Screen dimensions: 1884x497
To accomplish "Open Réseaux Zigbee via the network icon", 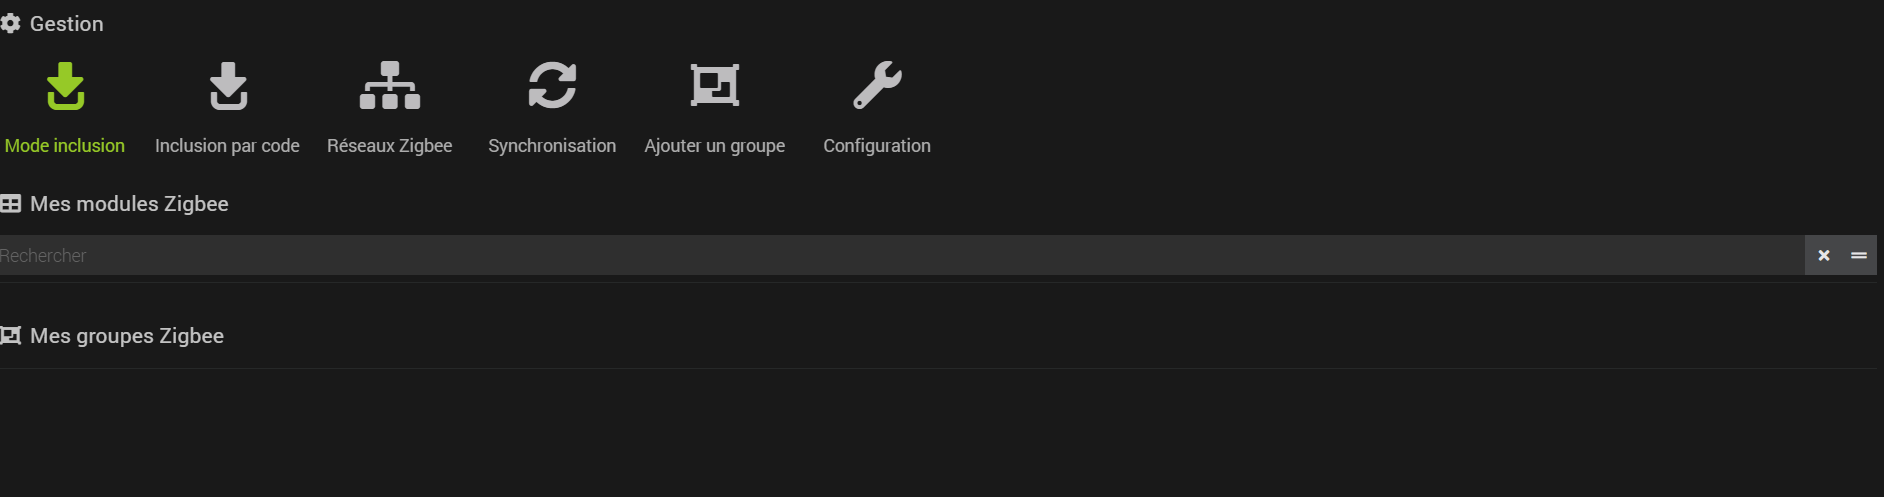I will click(x=390, y=86).
